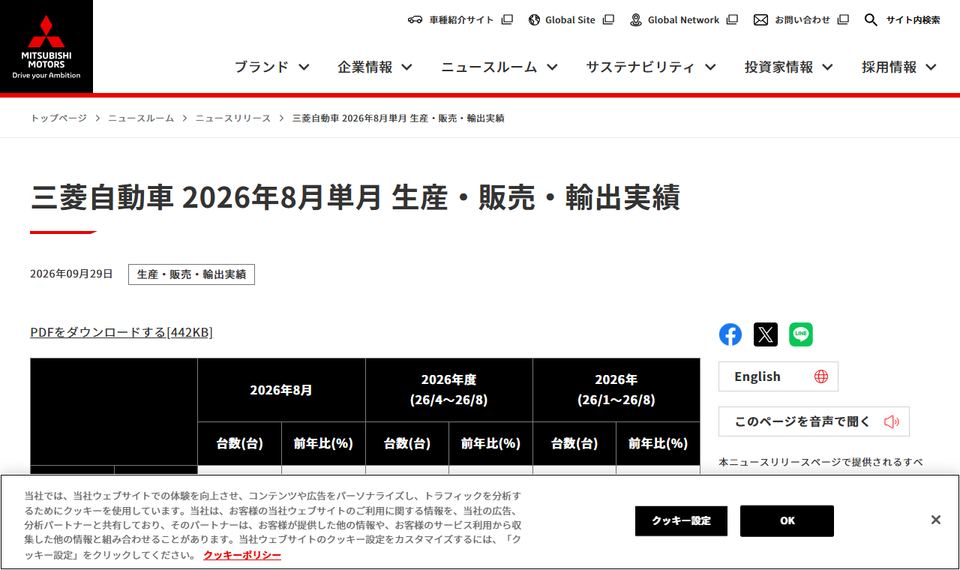Share on X icon

765,334
